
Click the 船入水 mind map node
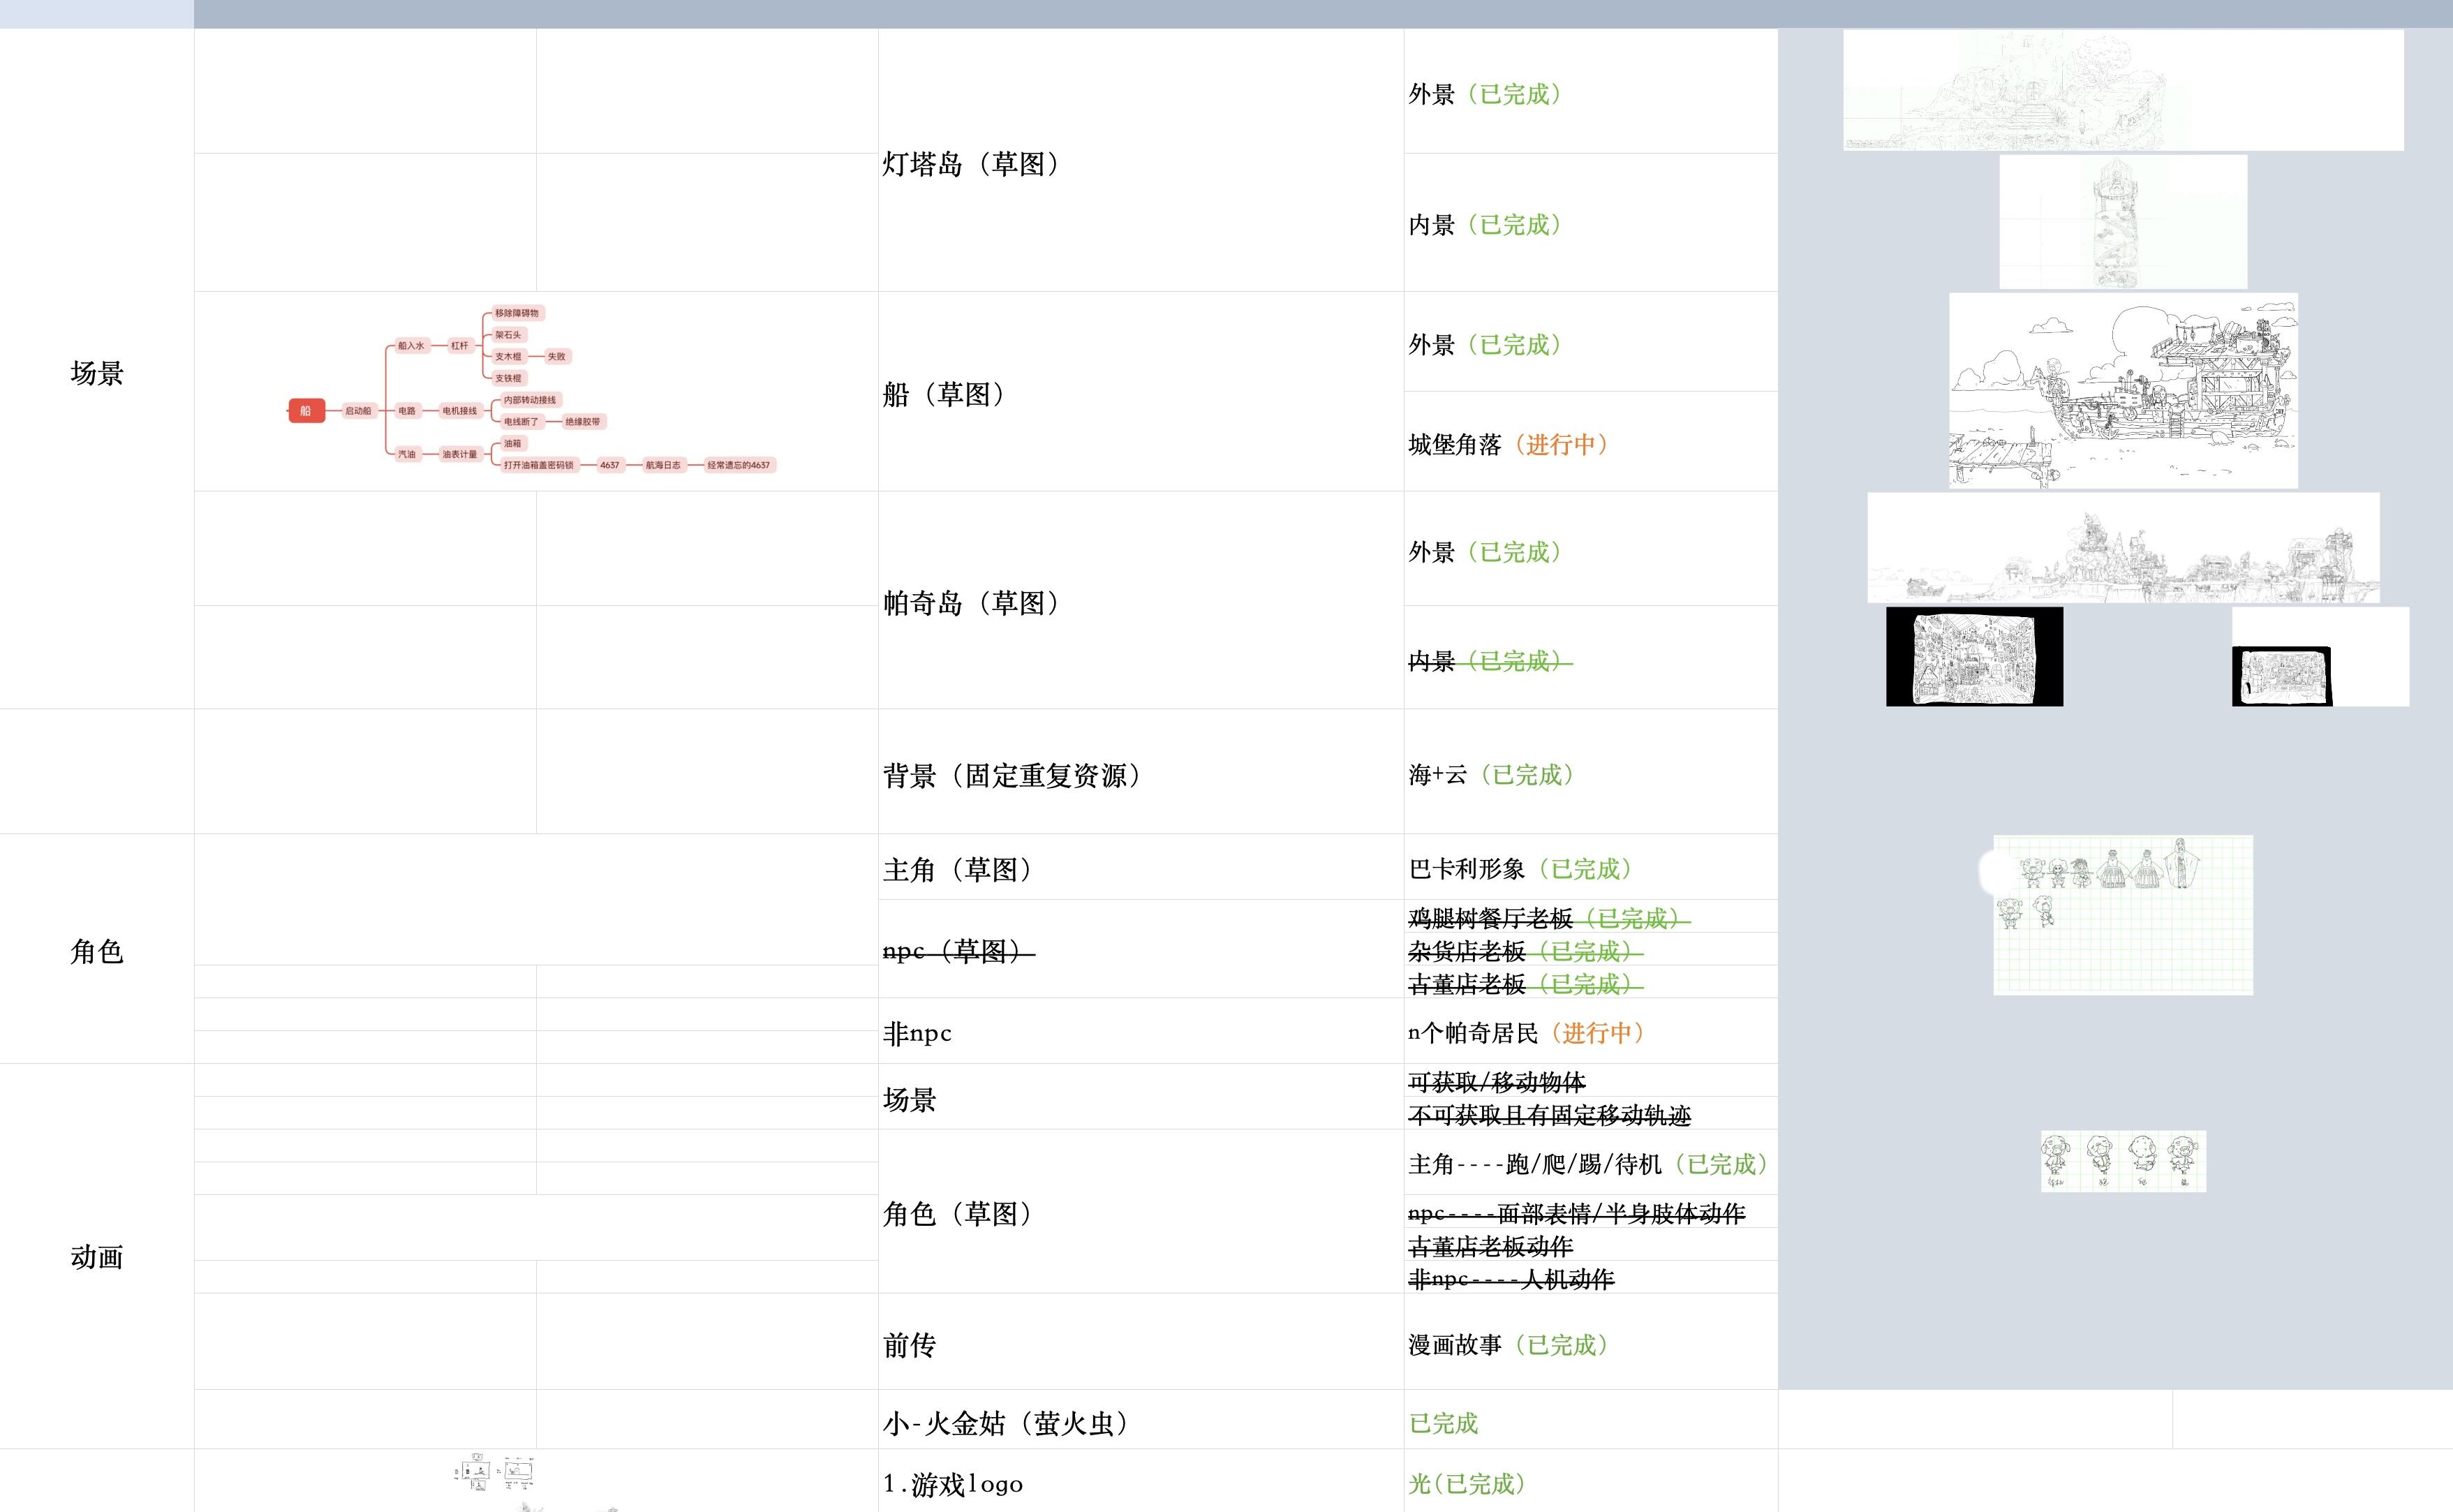pos(411,345)
